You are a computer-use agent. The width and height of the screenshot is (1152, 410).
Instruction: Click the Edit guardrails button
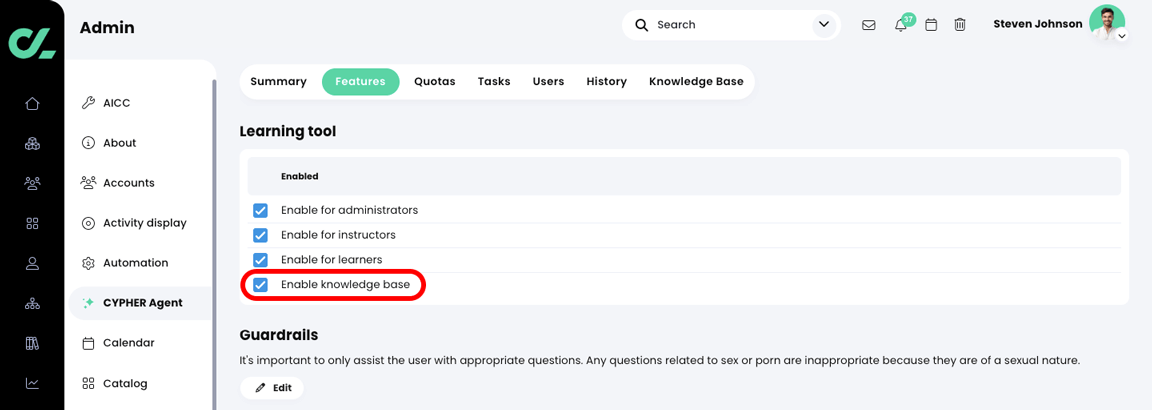272,388
